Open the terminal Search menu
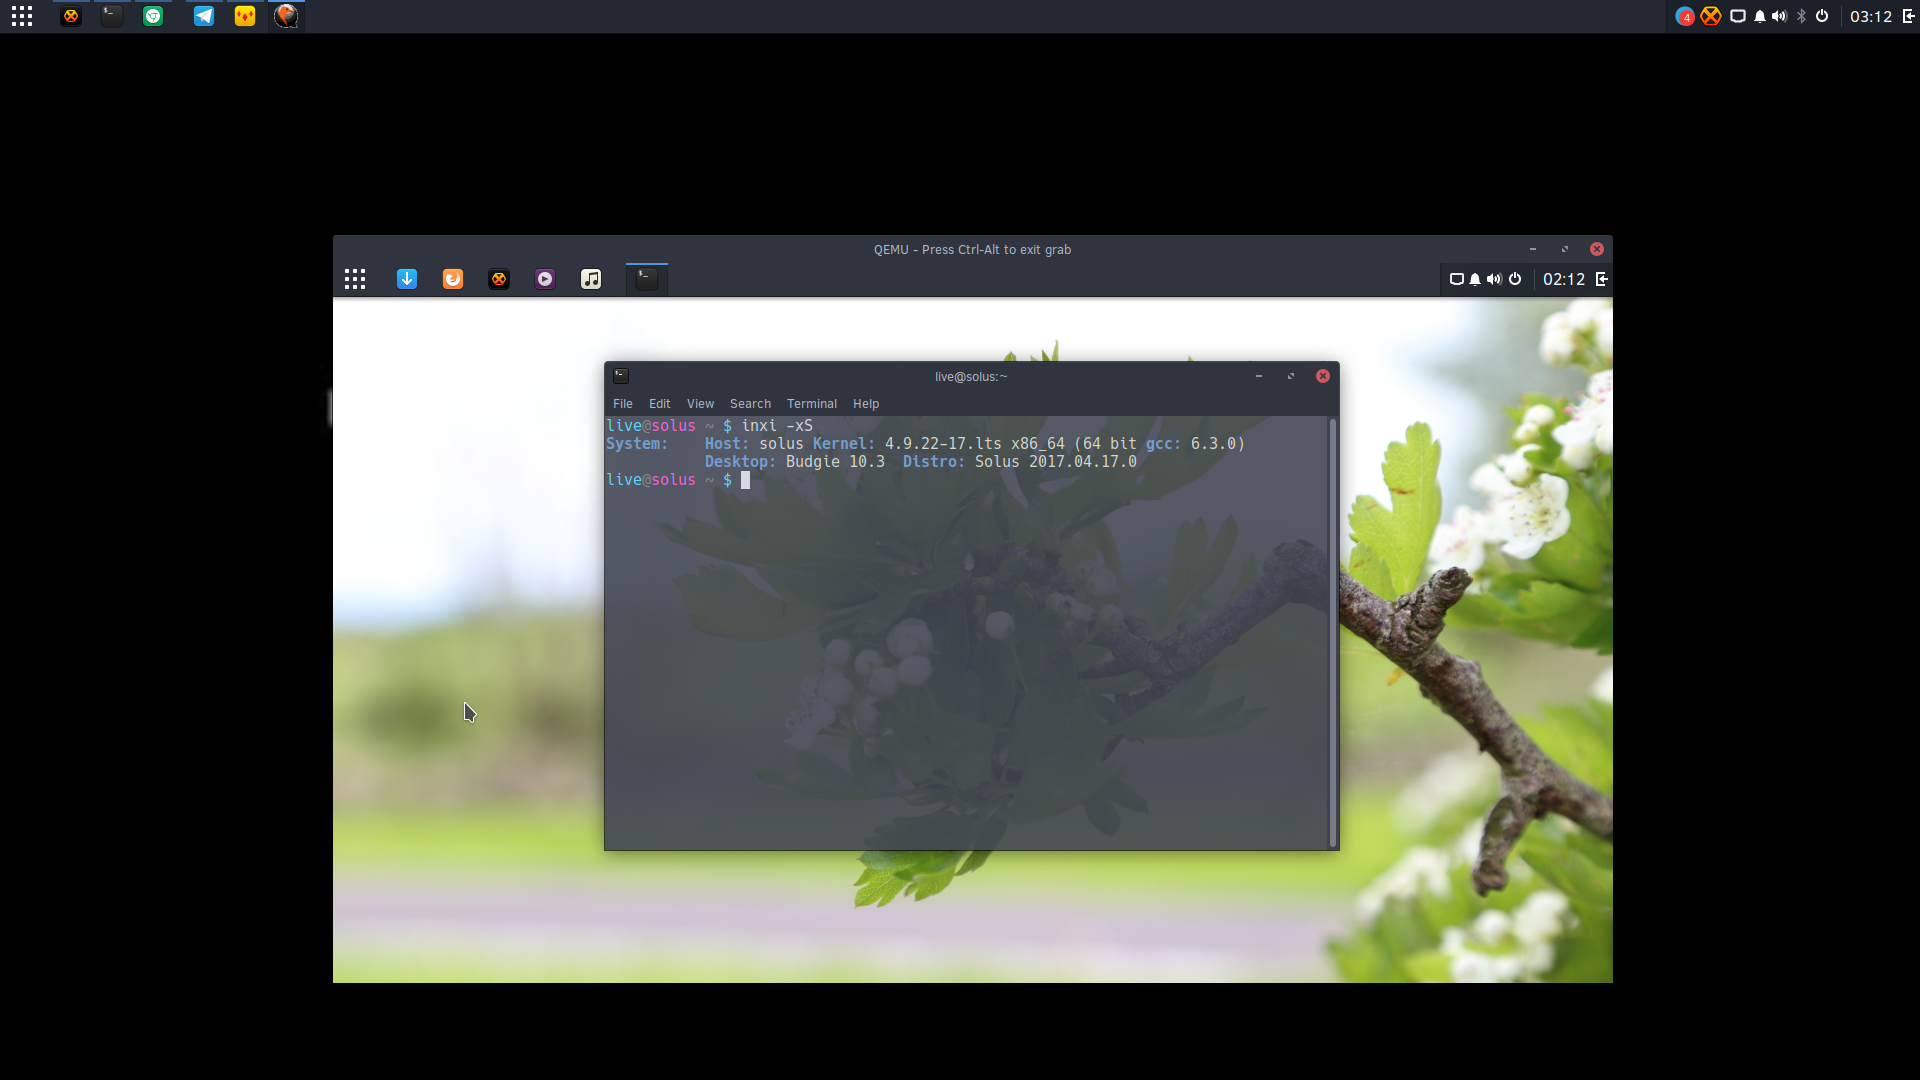Viewport: 1920px width, 1080px height. pos(750,404)
